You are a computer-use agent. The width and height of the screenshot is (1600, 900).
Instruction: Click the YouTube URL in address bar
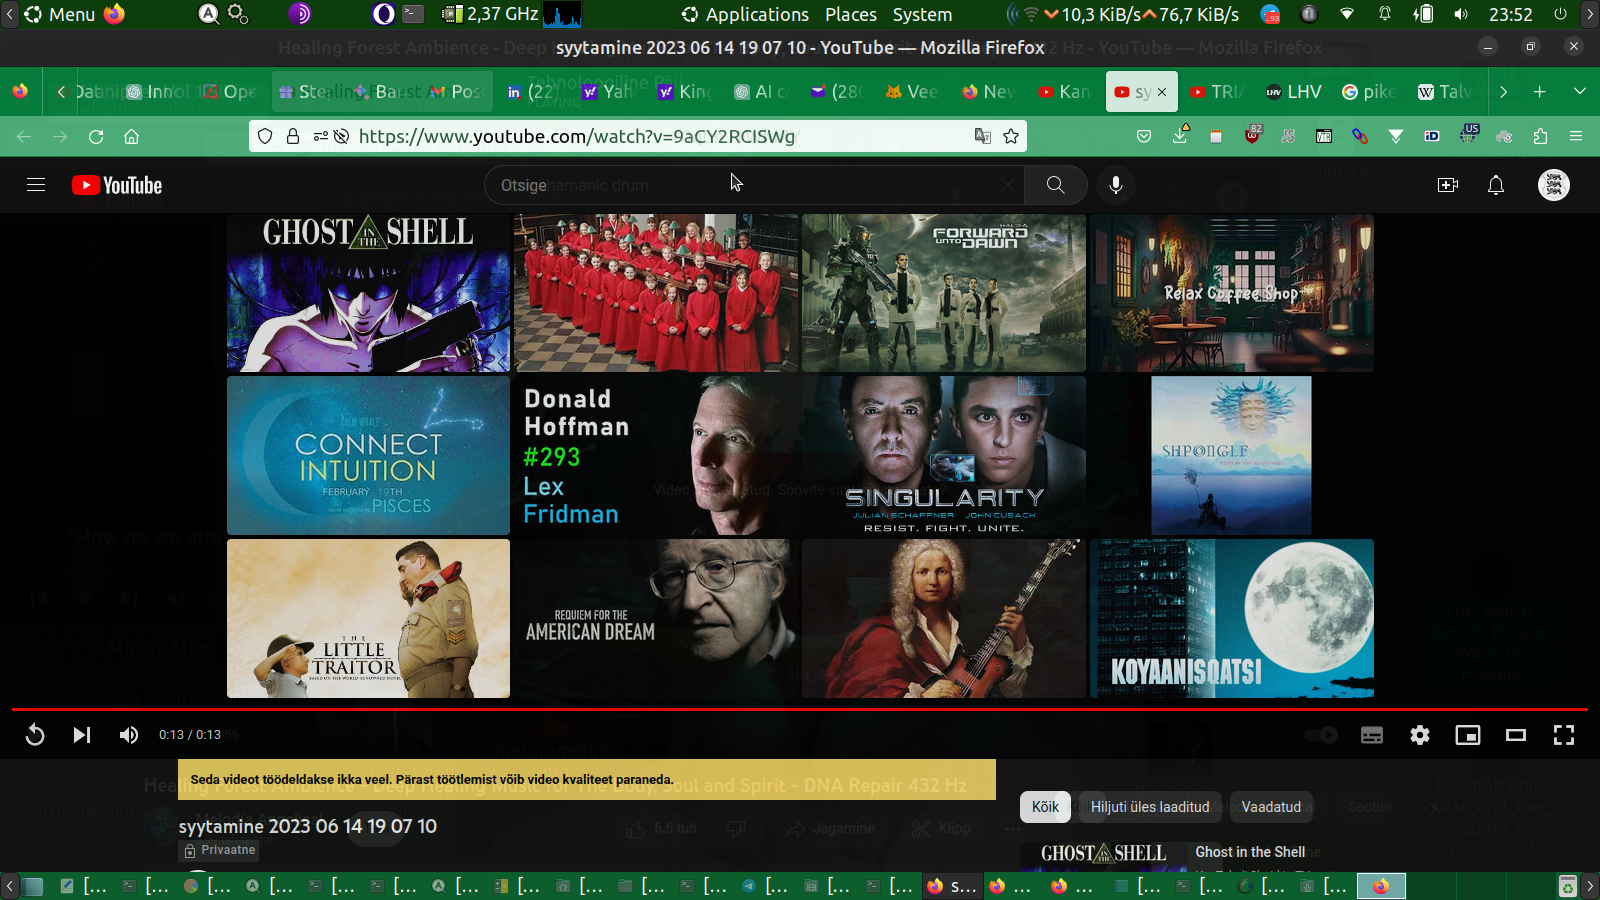(577, 137)
